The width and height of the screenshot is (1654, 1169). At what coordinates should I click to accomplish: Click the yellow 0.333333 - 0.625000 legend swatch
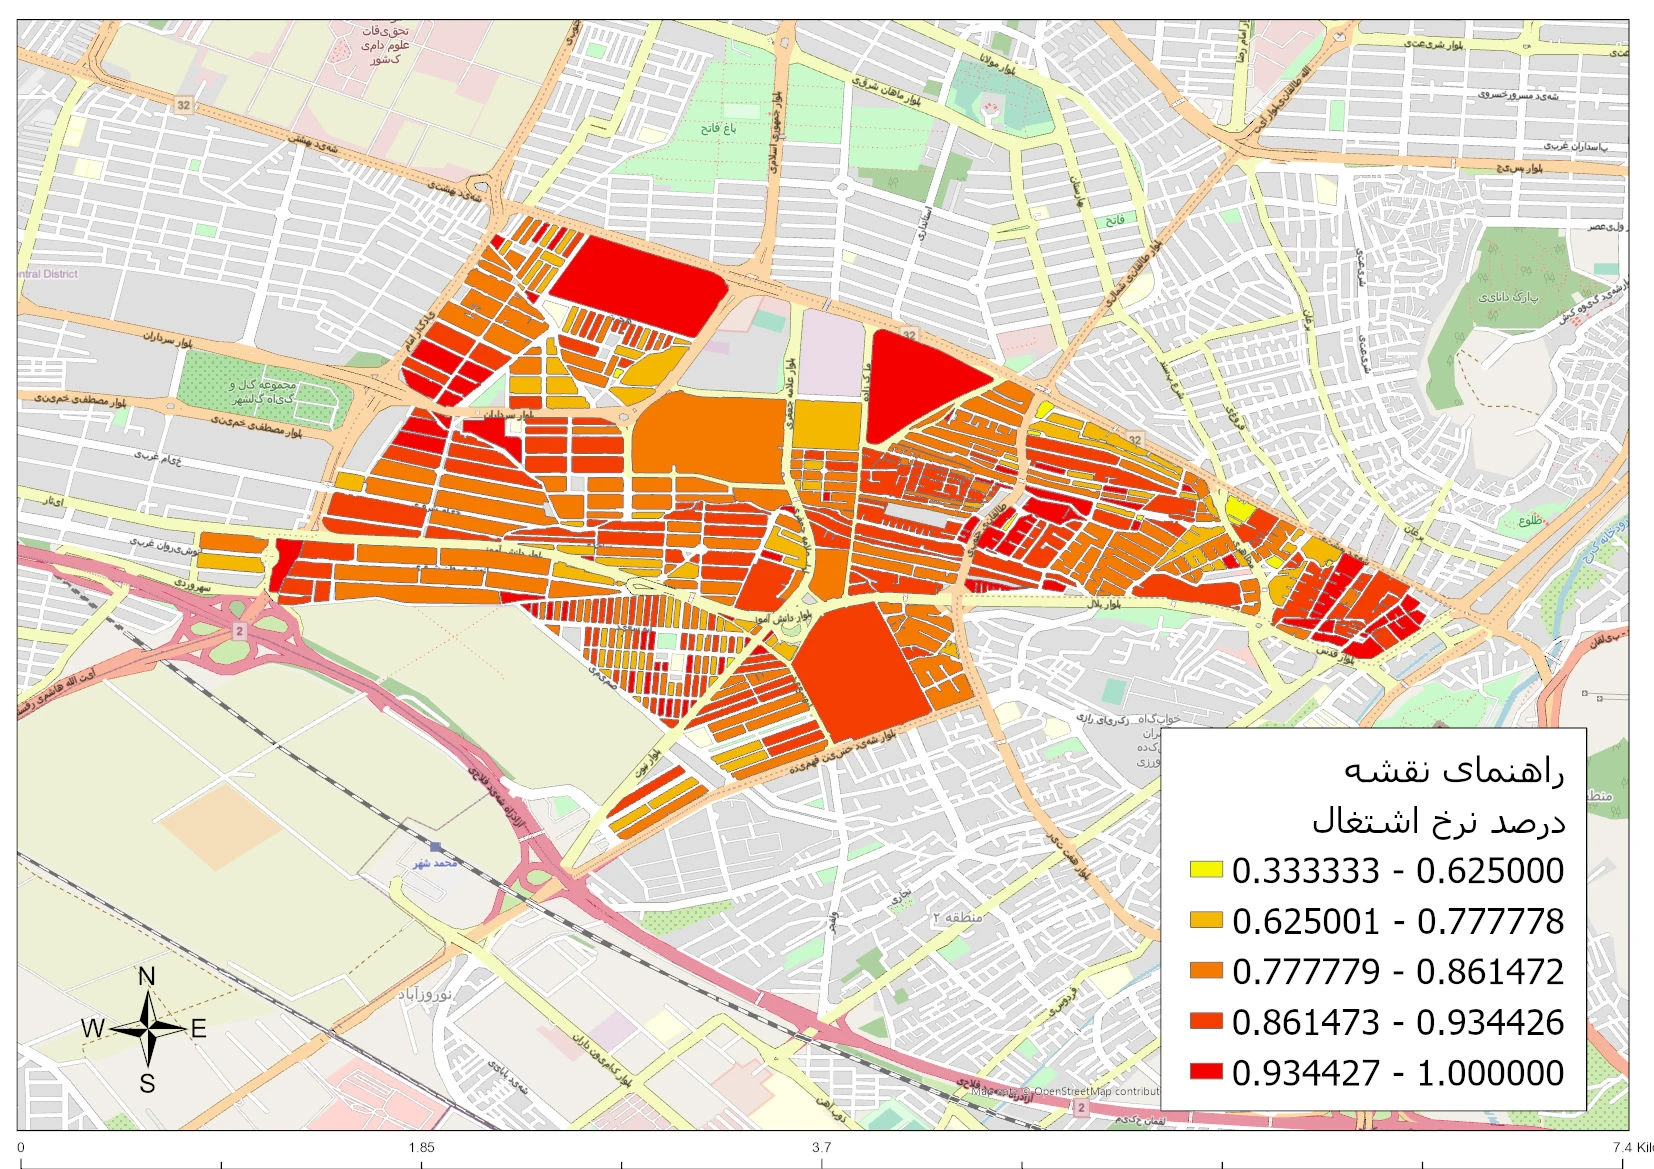pos(1206,870)
